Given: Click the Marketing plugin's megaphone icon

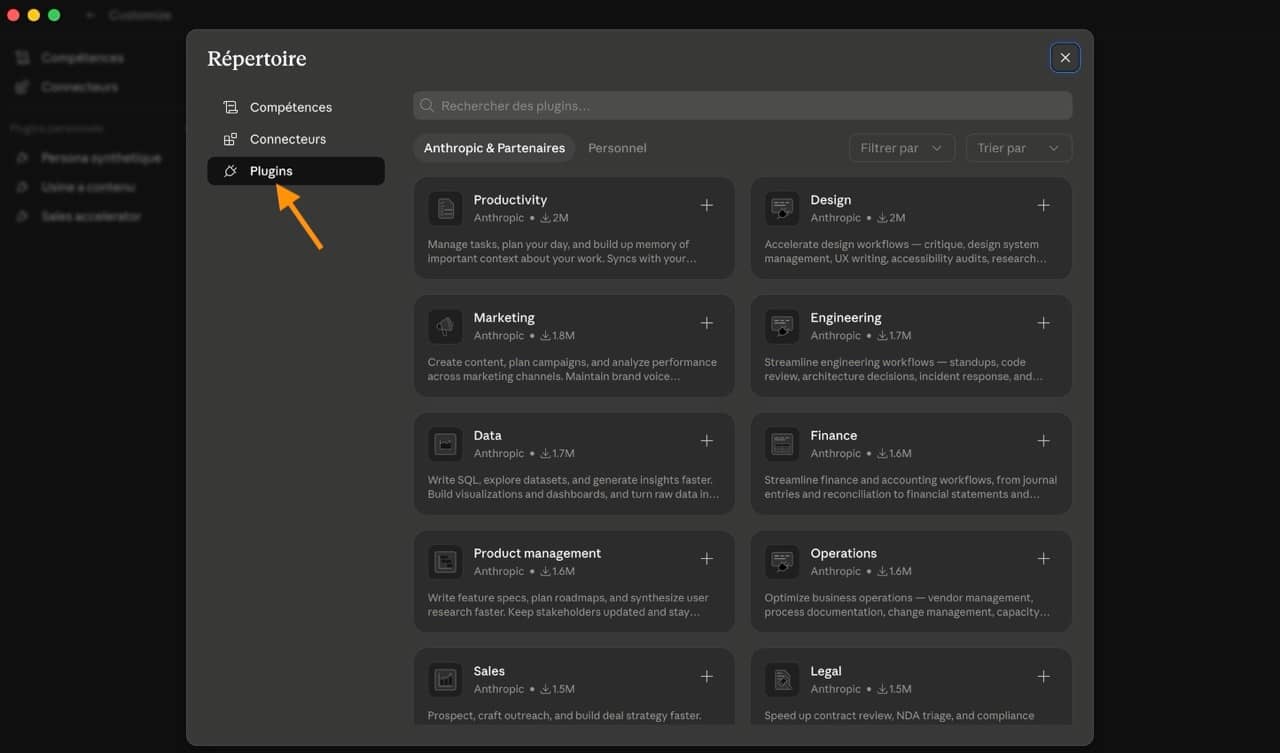Looking at the screenshot, I should (445, 326).
